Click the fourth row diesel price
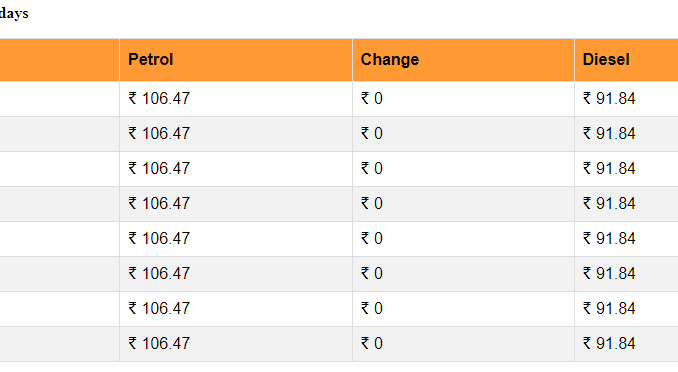 pos(609,204)
